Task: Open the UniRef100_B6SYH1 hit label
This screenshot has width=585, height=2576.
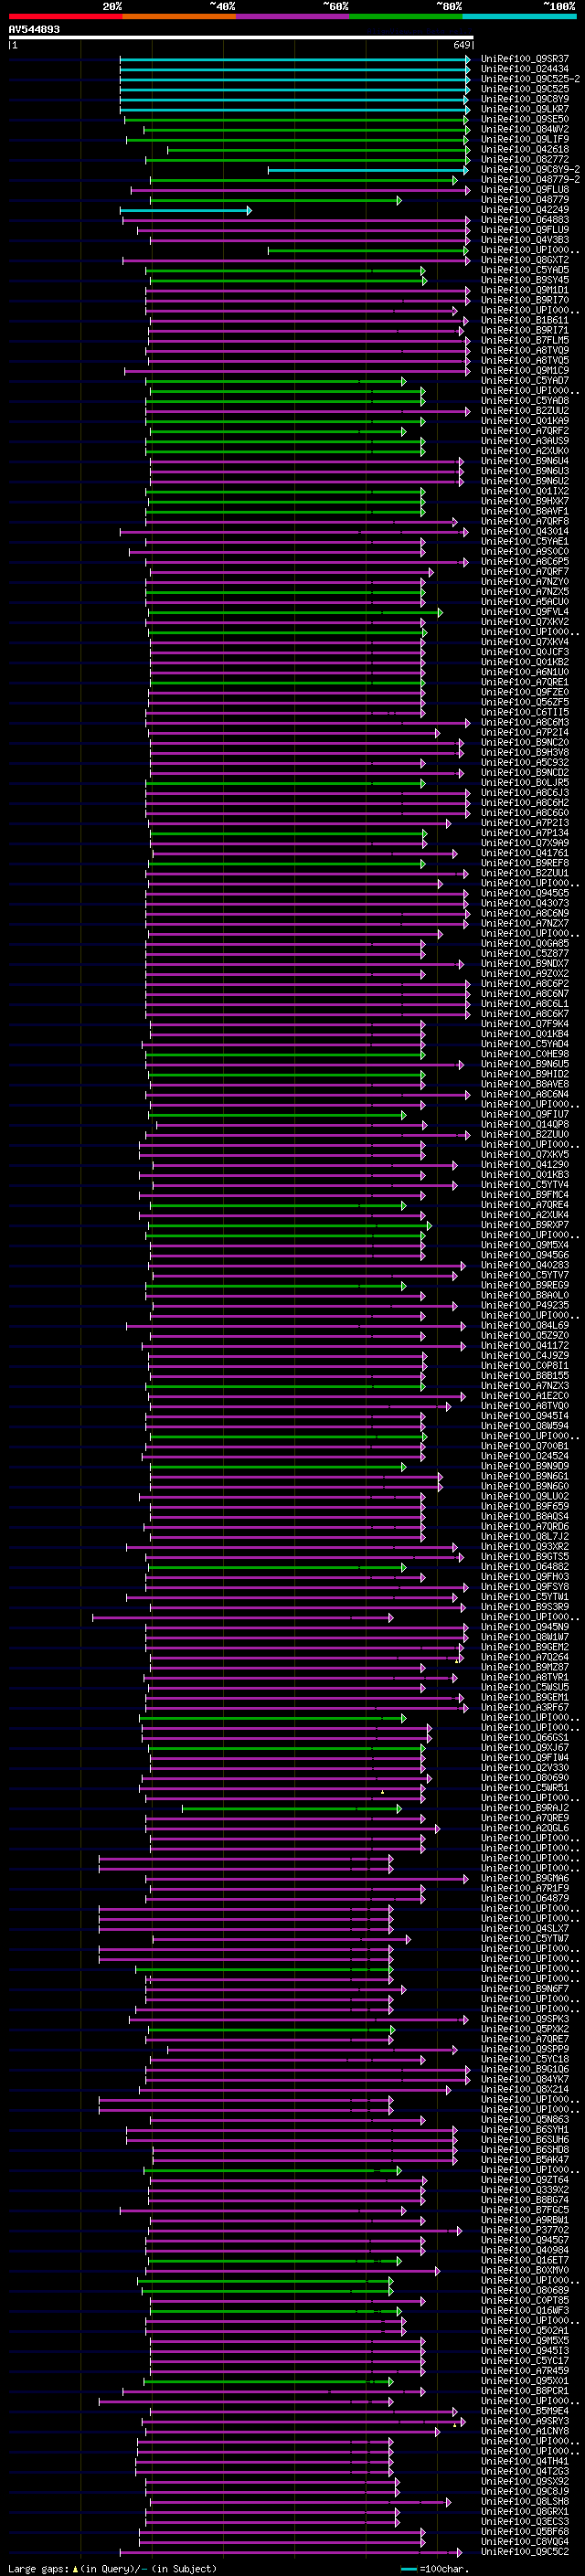Action: [x=525, y=2131]
